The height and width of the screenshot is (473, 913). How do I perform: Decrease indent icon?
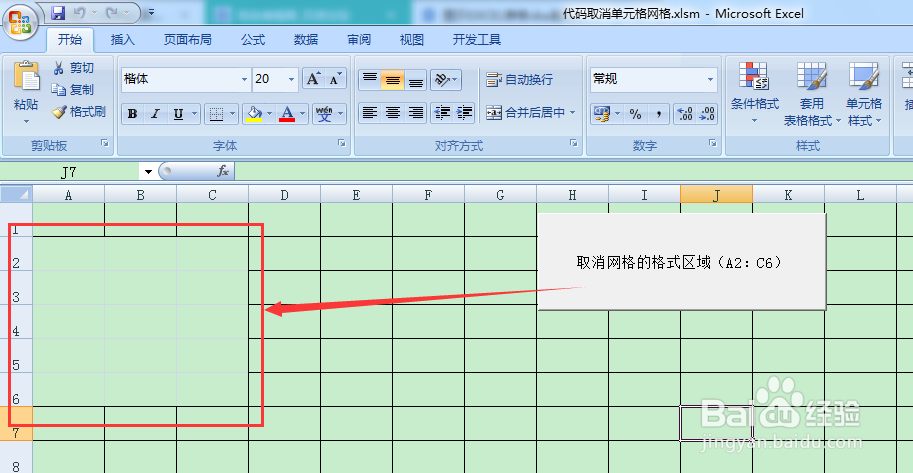point(443,113)
